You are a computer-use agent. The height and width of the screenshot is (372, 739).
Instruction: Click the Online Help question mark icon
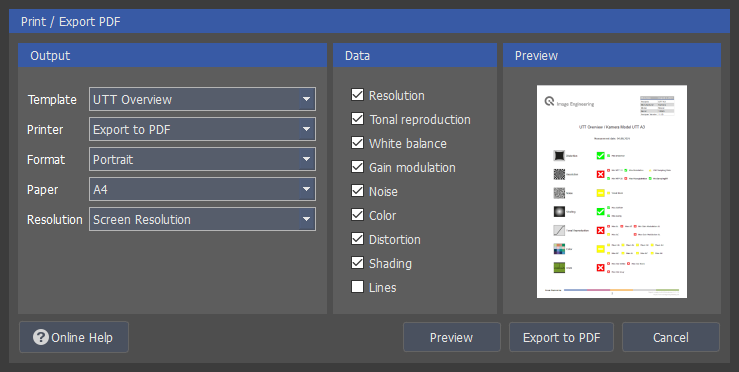pos(41,337)
